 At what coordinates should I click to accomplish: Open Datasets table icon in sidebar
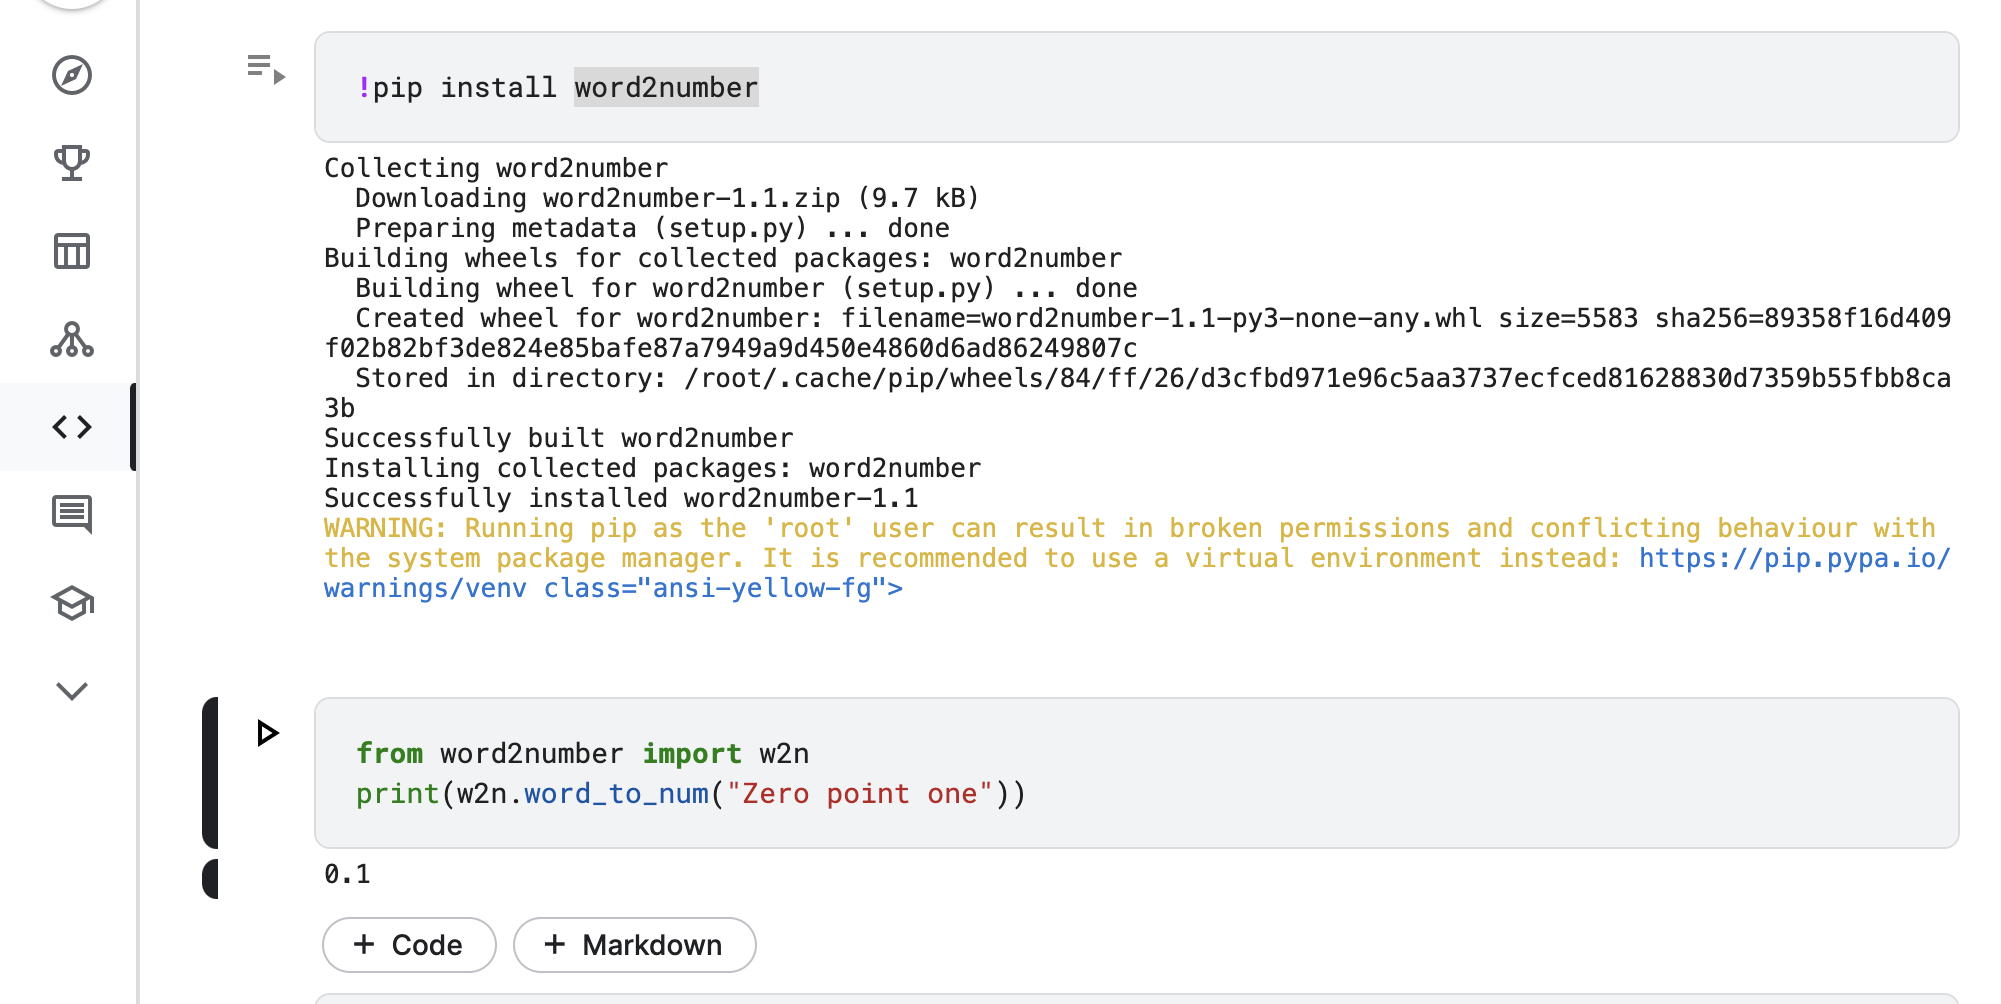click(72, 251)
